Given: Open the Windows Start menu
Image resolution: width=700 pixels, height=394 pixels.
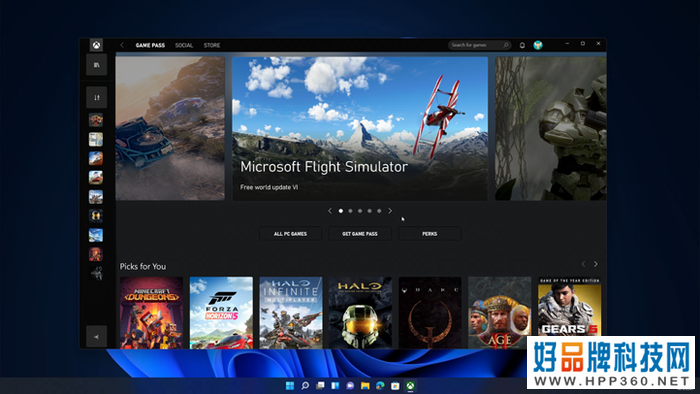Looking at the screenshot, I should coord(290,386).
